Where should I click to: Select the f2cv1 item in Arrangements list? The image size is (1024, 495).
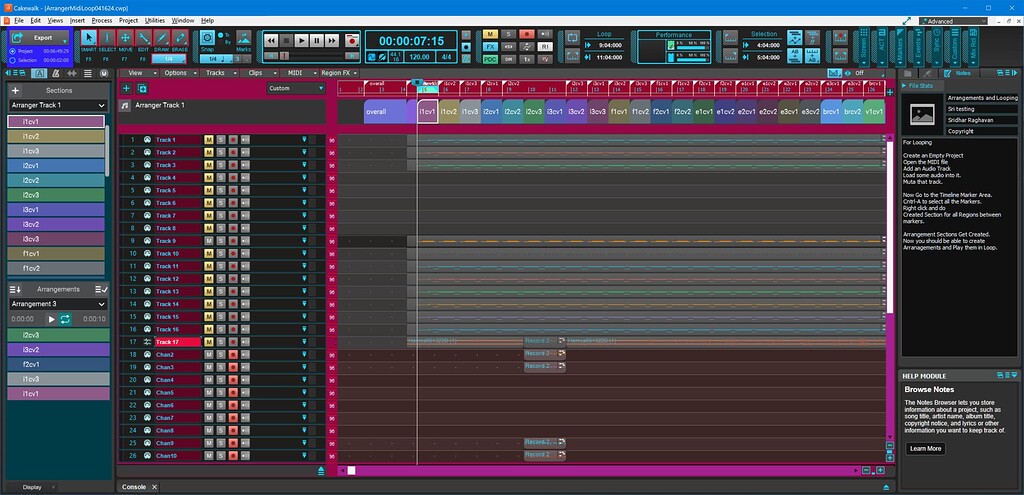[59, 364]
